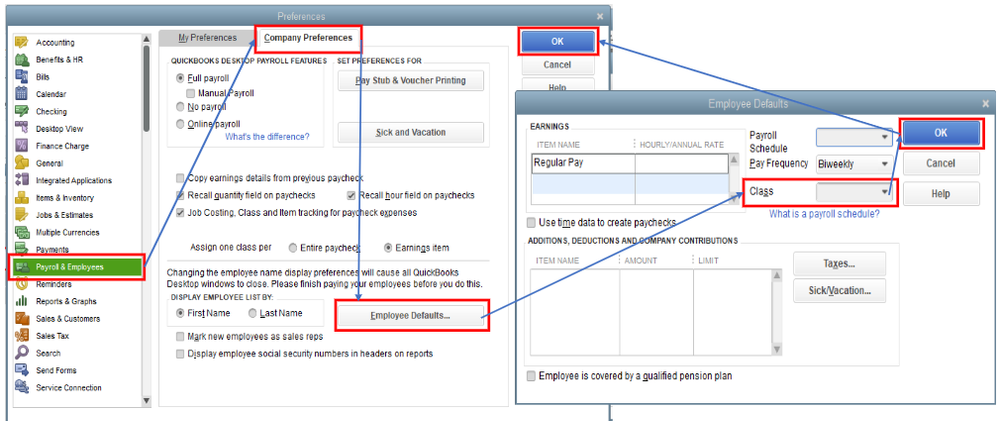Open the Integrated Applications icon
This screenshot has height=421, width=999.
22,180
